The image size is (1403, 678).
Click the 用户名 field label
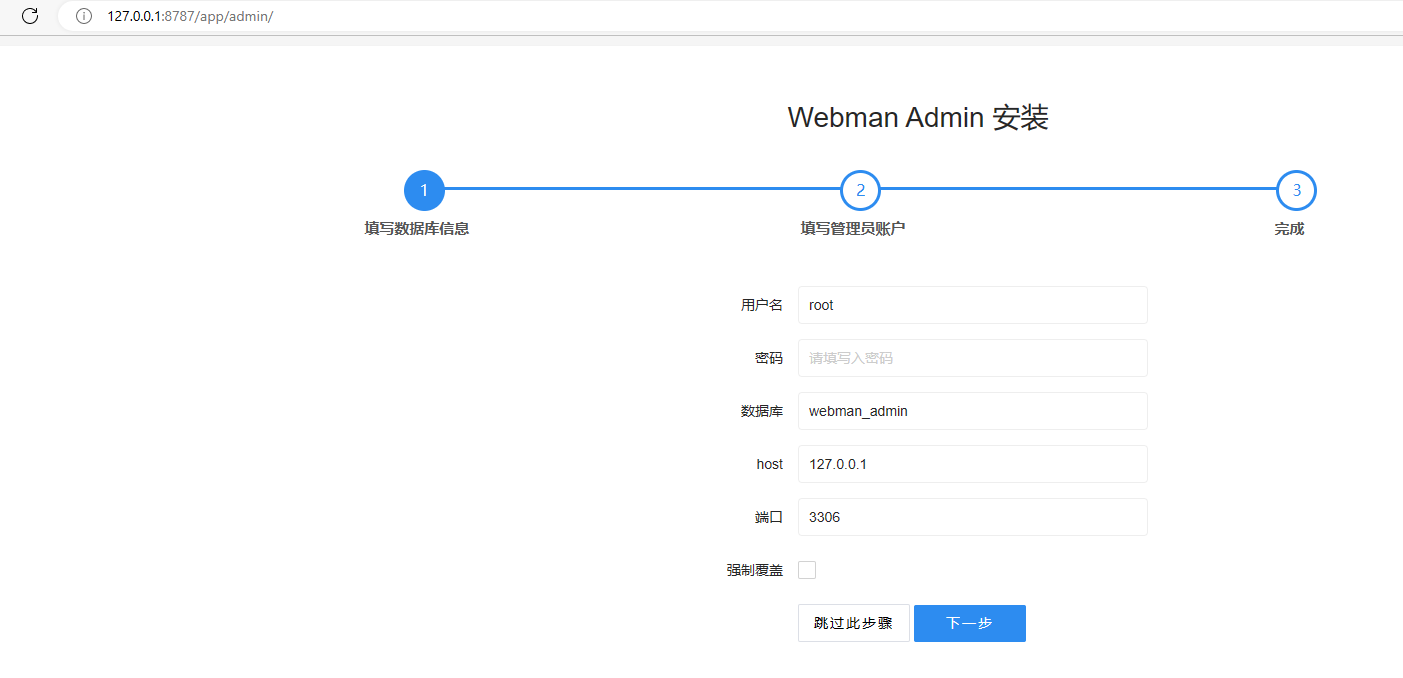(762, 305)
